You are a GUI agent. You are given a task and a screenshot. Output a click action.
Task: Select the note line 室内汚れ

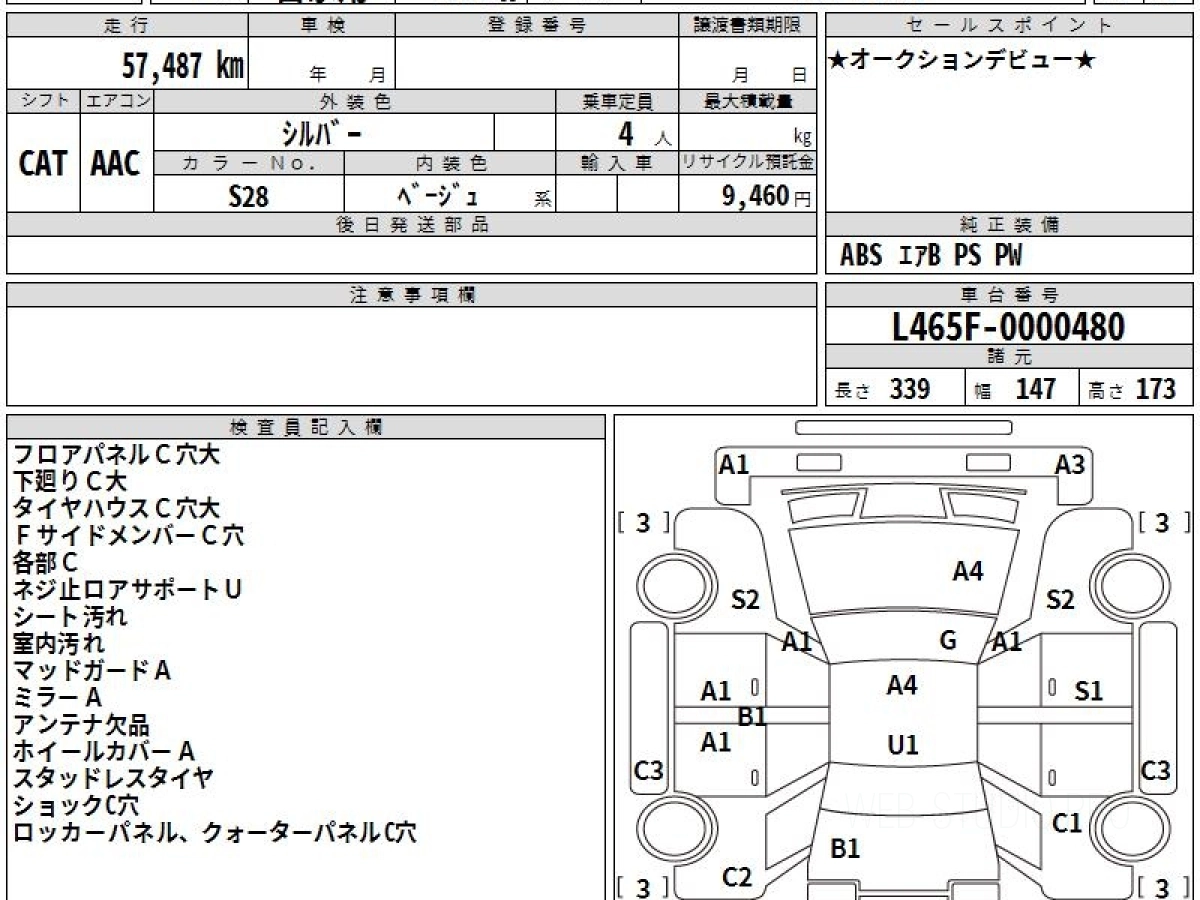click(58, 644)
